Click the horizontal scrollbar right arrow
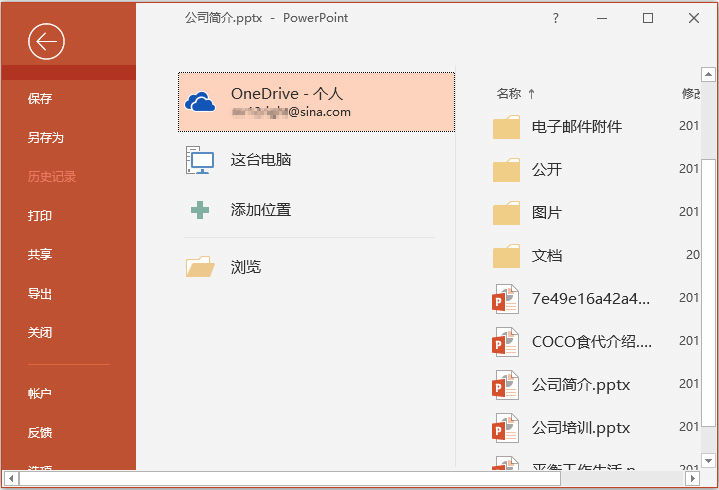This screenshot has width=719, height=490. [x=692, y=479]
